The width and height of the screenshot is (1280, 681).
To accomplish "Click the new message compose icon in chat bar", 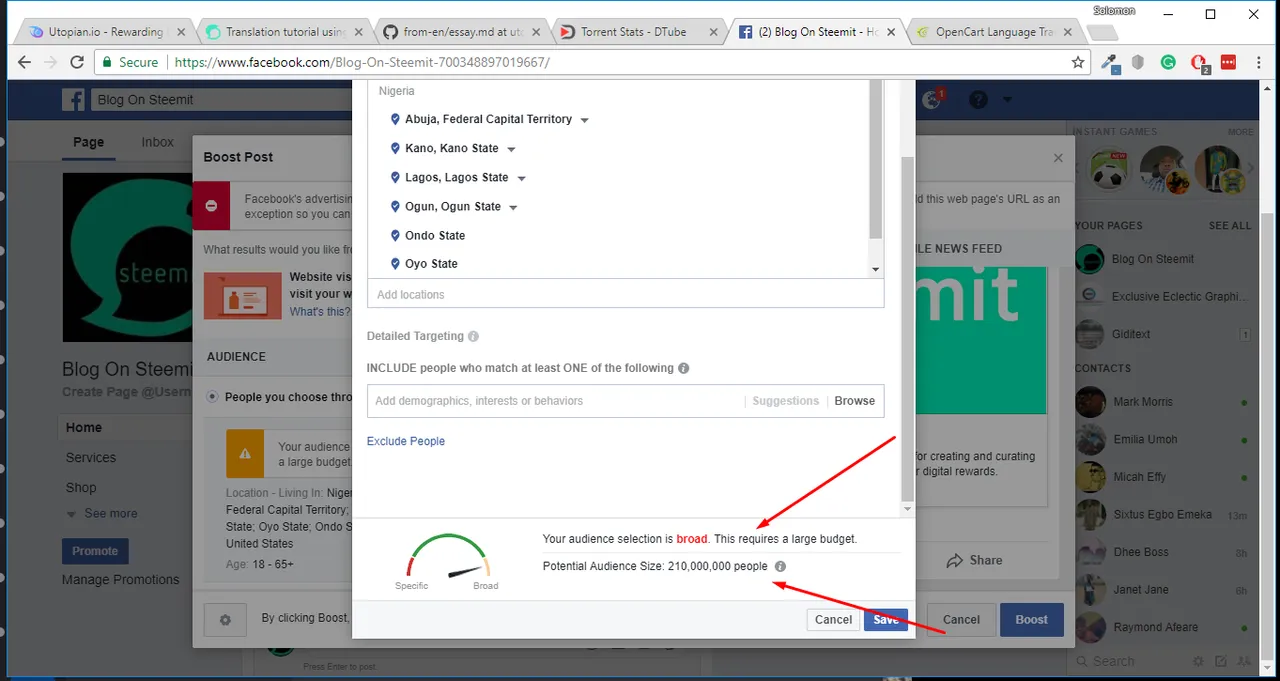I will [1222, 661].
